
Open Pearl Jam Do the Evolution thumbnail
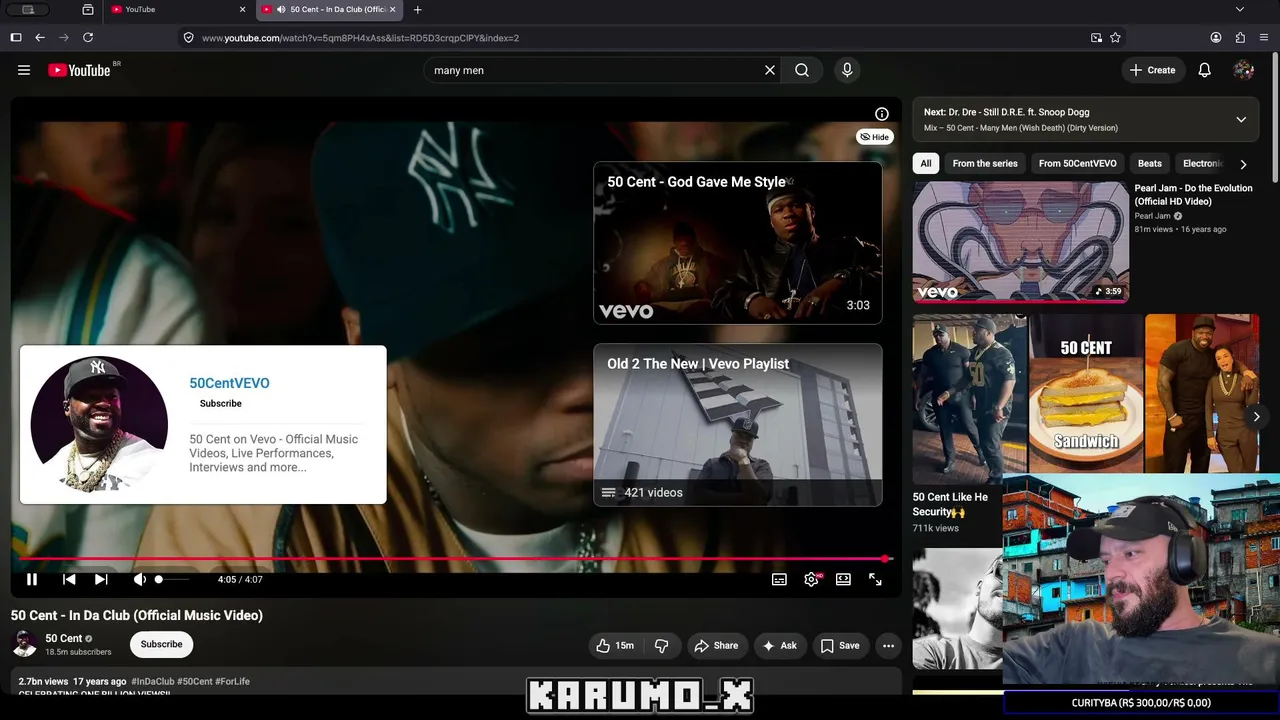tap(1021, 241)
